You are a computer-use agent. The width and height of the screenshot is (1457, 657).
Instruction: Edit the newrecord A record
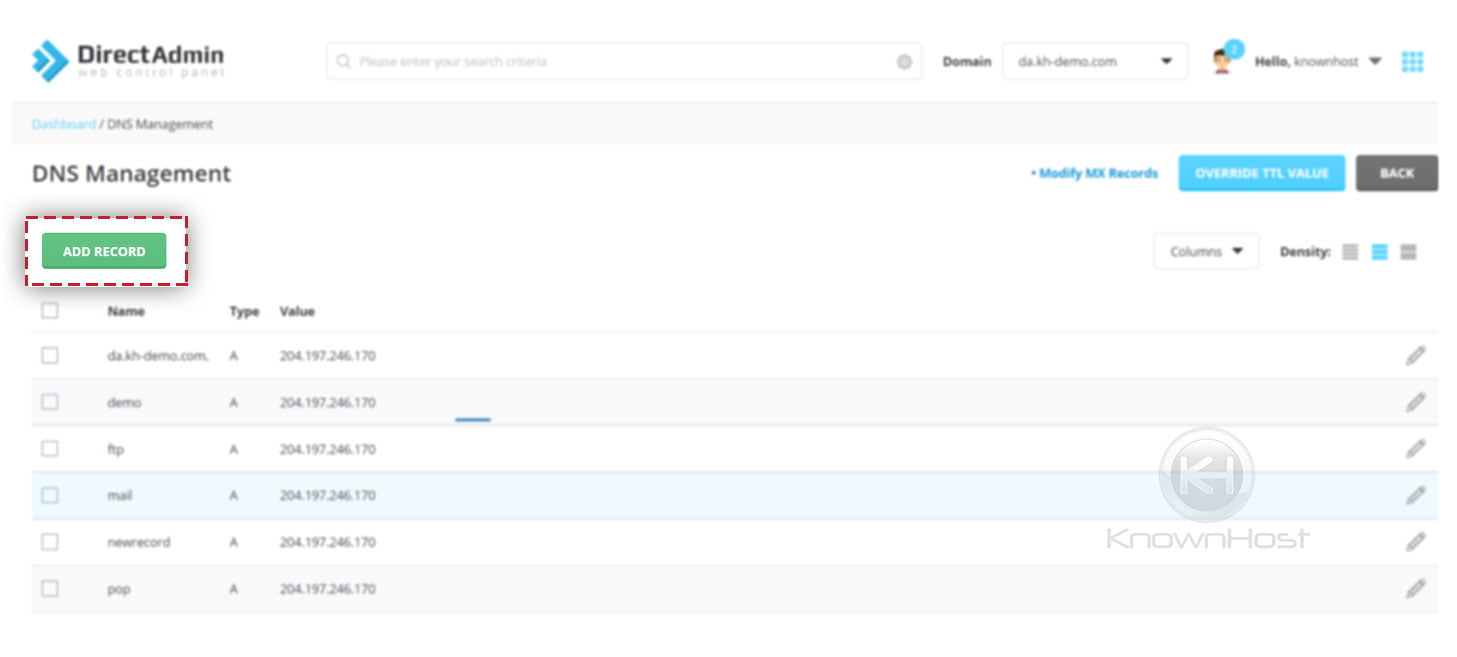1416,541
